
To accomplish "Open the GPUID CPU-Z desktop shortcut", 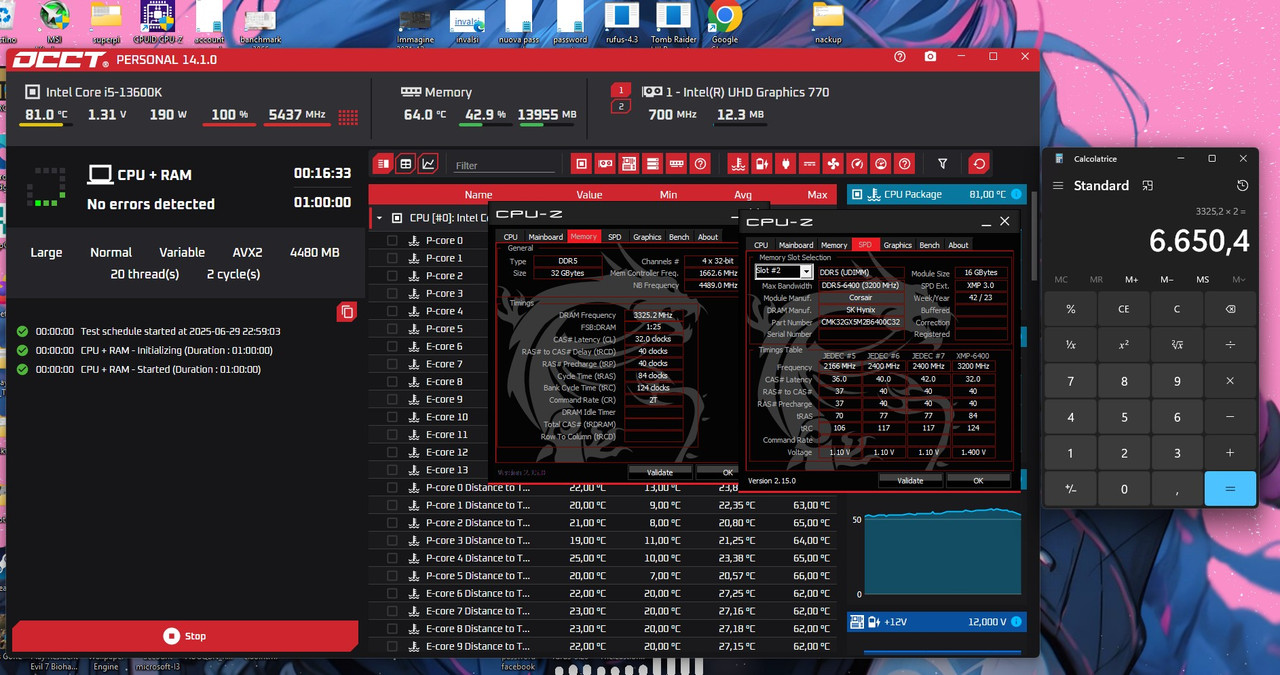I will 156,23.
